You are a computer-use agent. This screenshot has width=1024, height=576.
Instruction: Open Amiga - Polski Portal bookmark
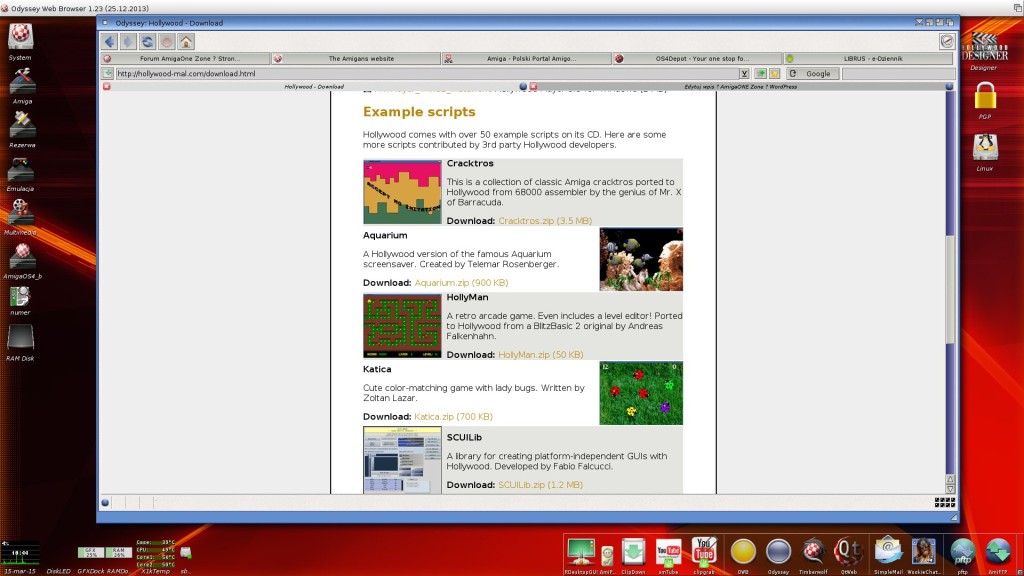click(x=527, y=58)
